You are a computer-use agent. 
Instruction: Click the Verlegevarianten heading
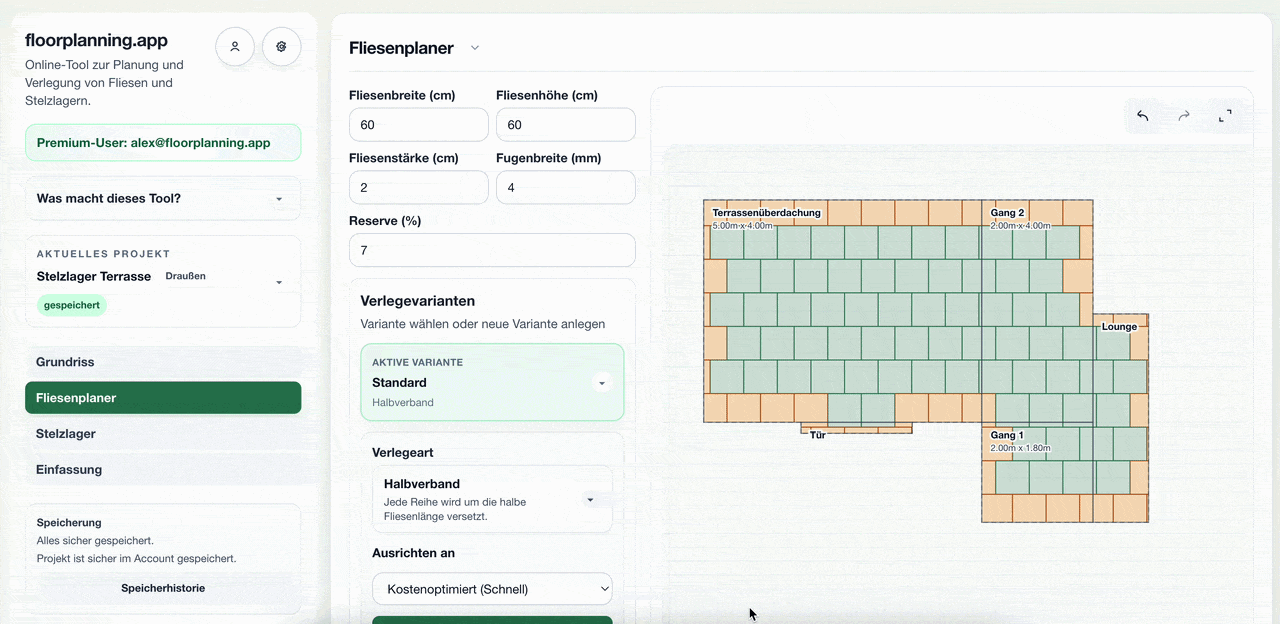click(418, 301)
